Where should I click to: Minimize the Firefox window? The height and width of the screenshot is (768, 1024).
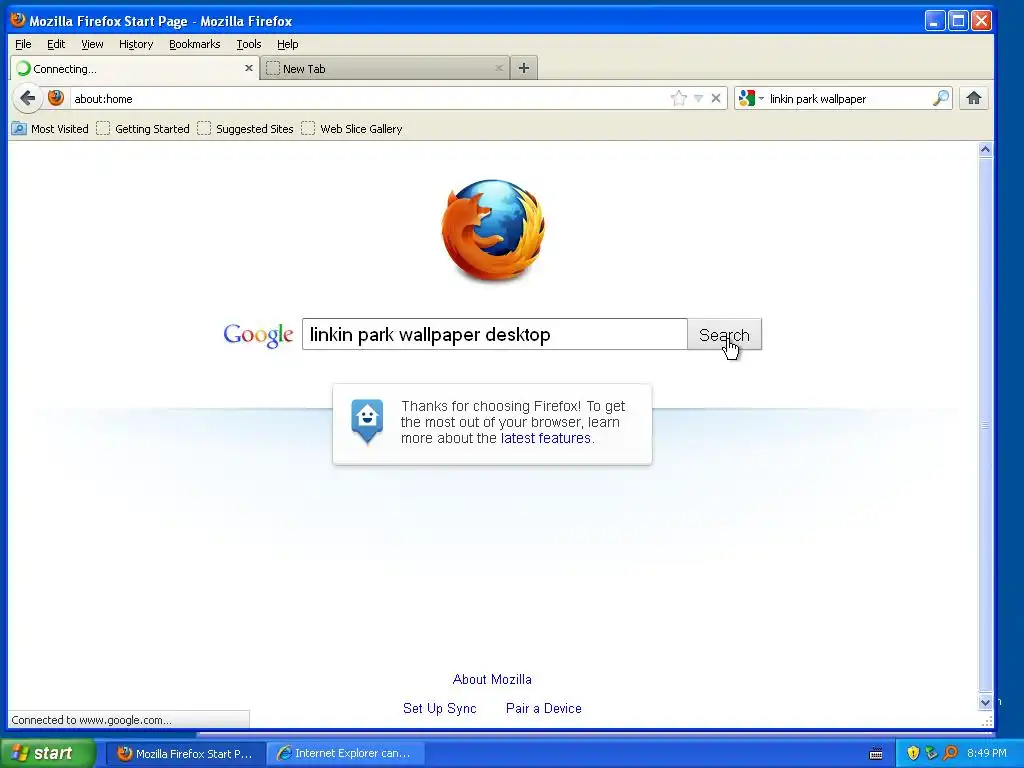tap(935, 21)
